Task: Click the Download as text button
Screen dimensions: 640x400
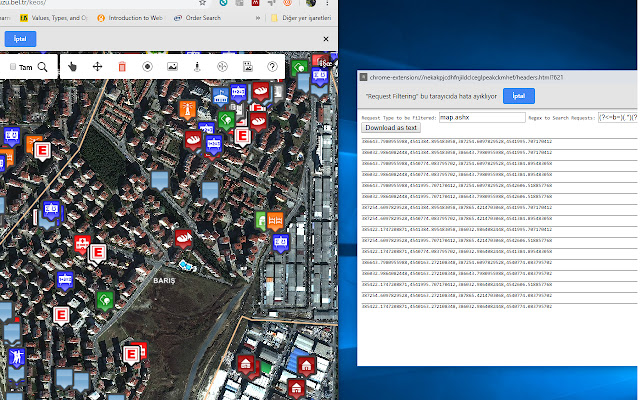Action: (x=392, y=128)
